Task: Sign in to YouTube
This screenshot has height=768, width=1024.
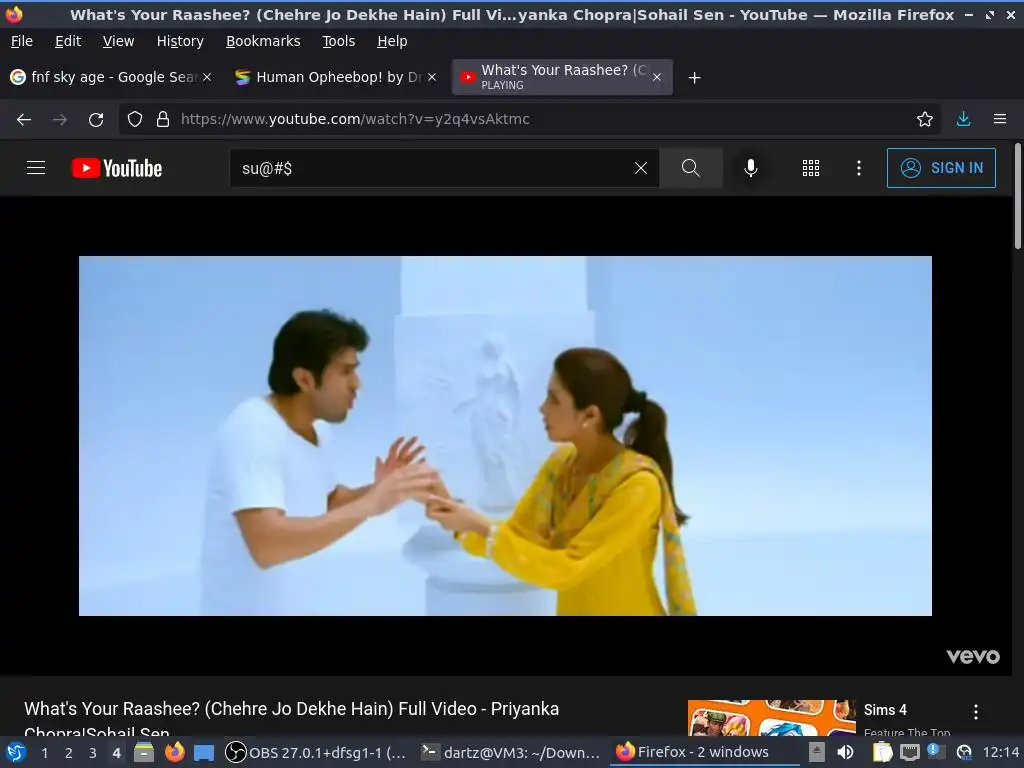Action: pyautogui.click(x=941, y=168)
